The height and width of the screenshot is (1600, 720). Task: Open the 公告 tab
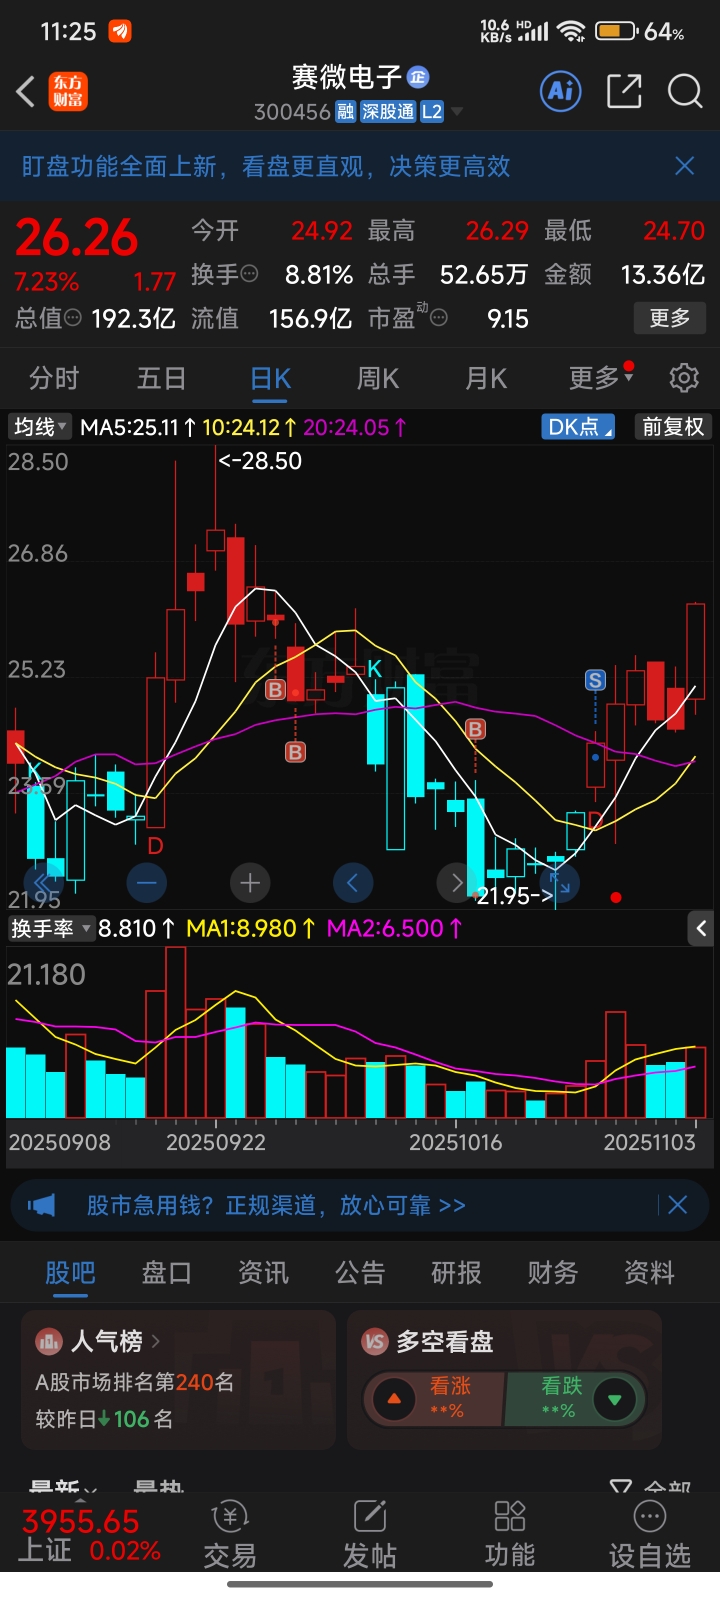360,1272
